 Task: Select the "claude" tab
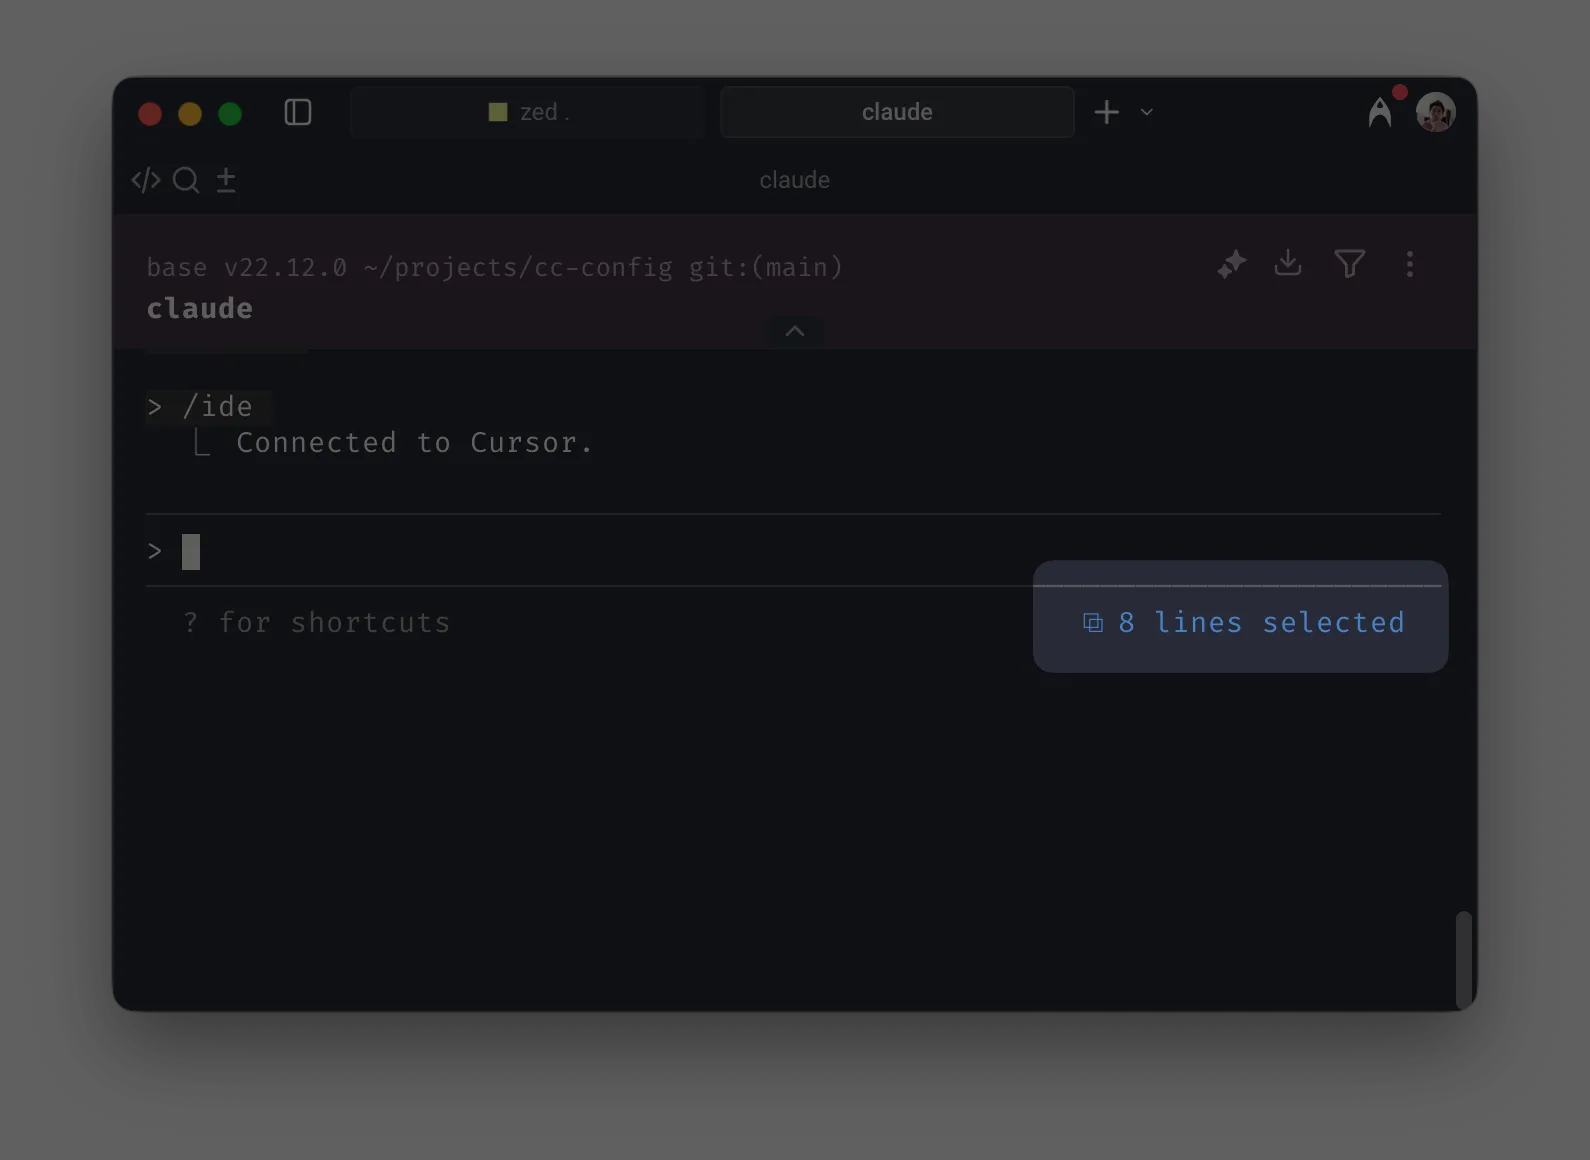coord(897,112)
